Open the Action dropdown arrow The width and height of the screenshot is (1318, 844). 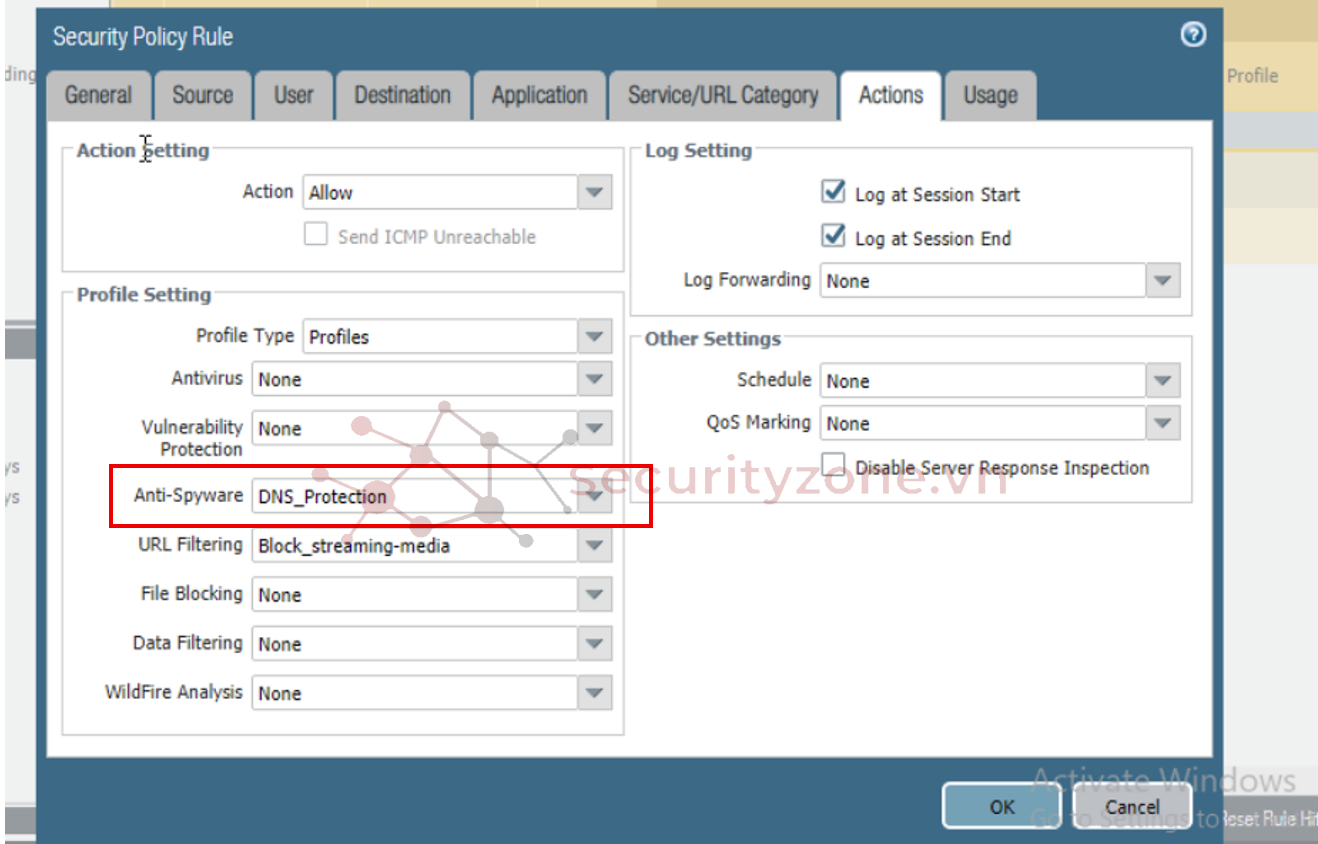click(x=595, y=192)
